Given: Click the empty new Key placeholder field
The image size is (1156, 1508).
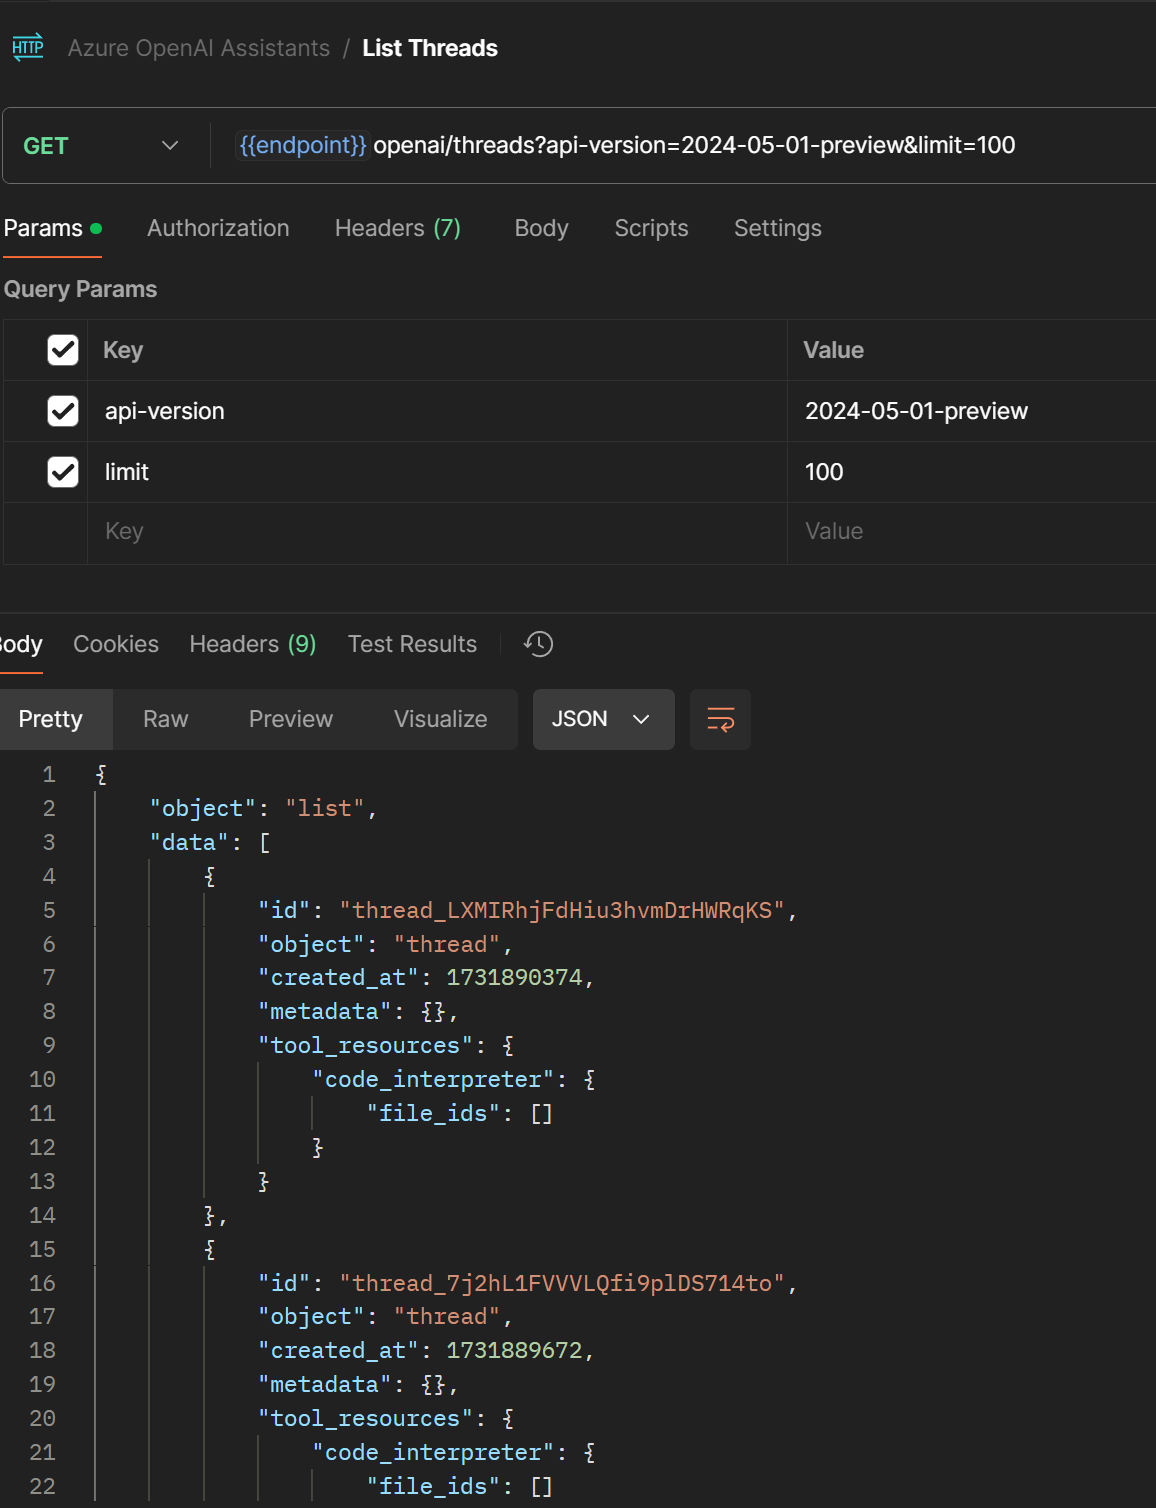Looking at the screenshot, I should [437, 532].
